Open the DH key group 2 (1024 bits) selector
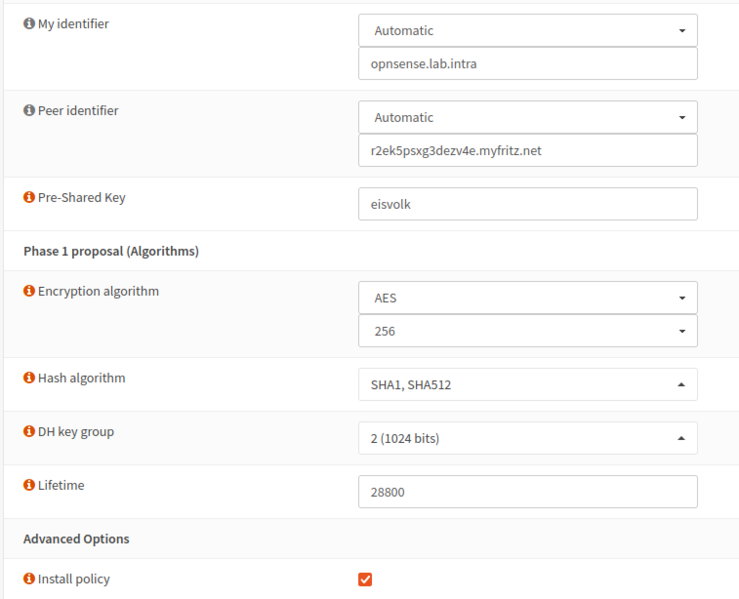739x599 pixels. [x=527, y=438]
